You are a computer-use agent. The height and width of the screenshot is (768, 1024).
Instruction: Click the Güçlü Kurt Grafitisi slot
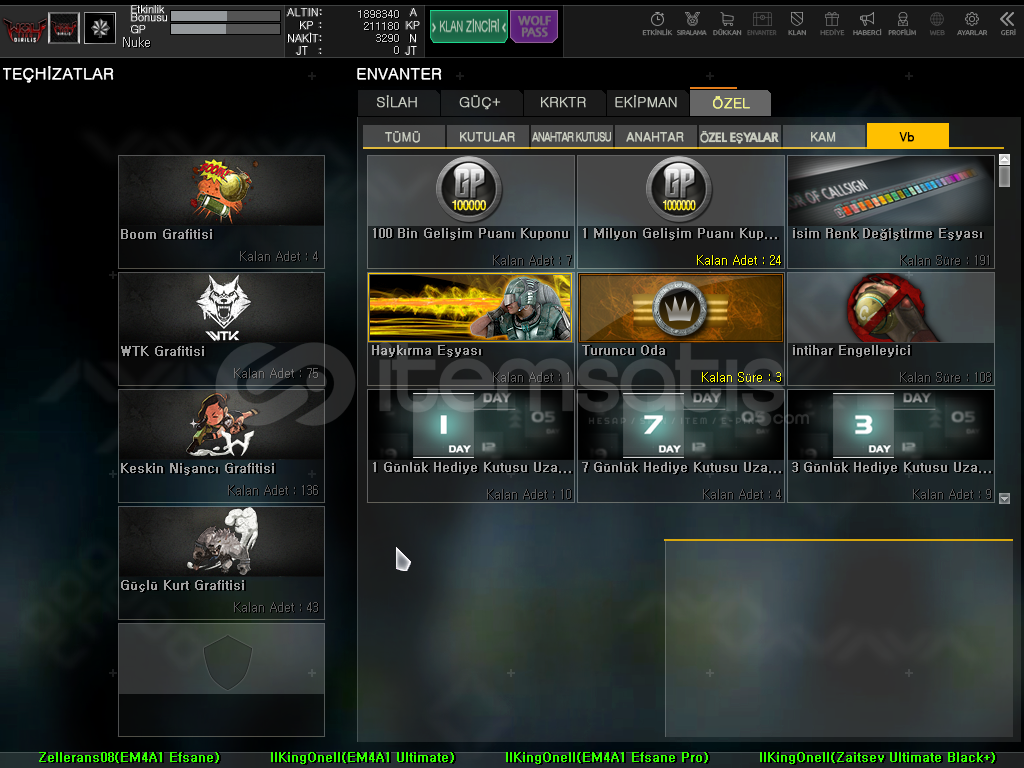coord(221,563)
